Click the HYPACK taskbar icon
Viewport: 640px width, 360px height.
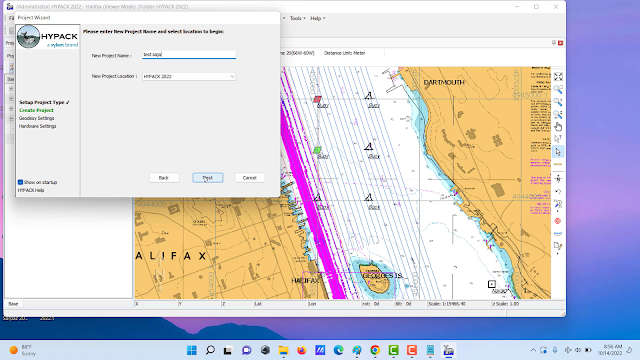(x=449, y=350)
